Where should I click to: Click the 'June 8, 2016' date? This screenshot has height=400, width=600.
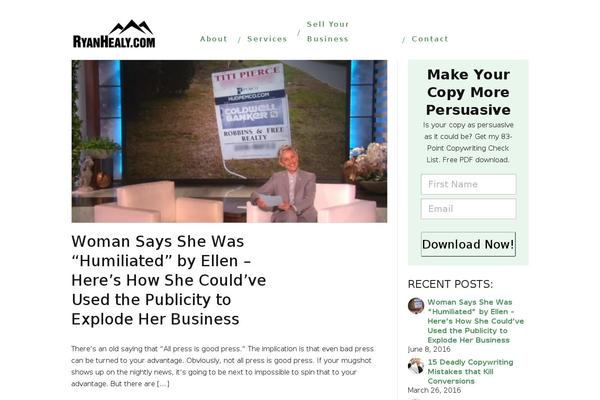click(x=429, y=349)
